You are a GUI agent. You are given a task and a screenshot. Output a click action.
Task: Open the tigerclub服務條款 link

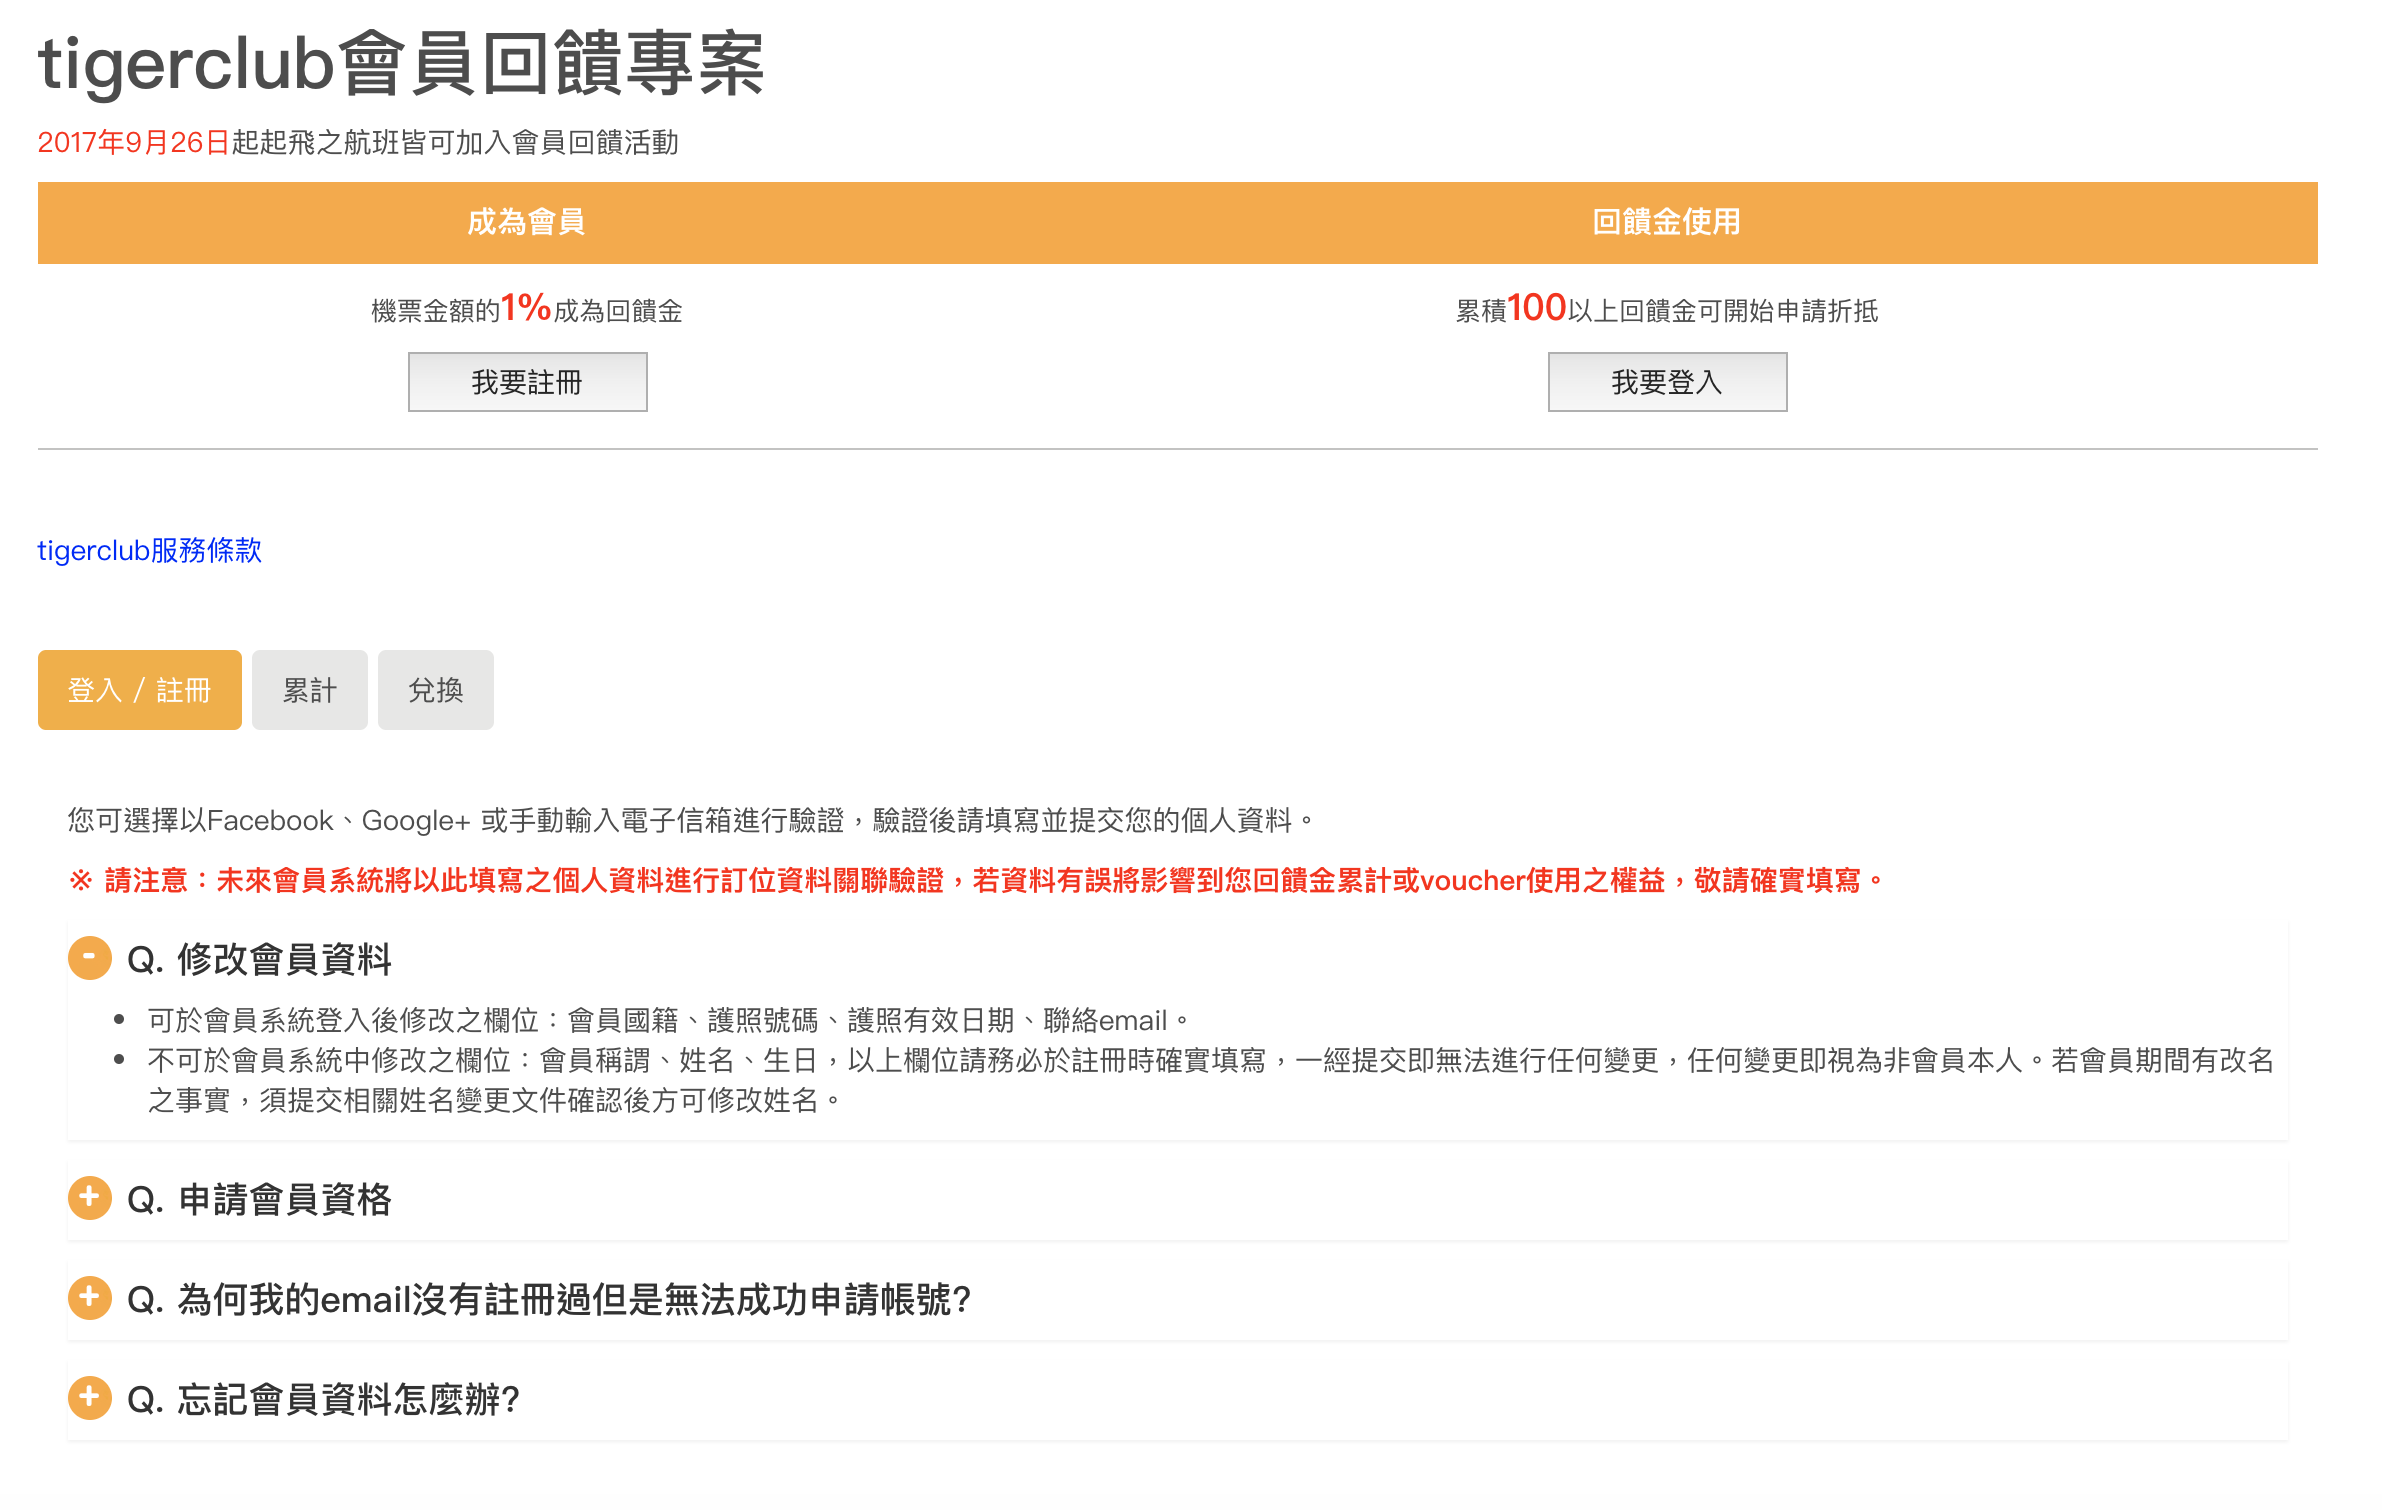(149, 550)
